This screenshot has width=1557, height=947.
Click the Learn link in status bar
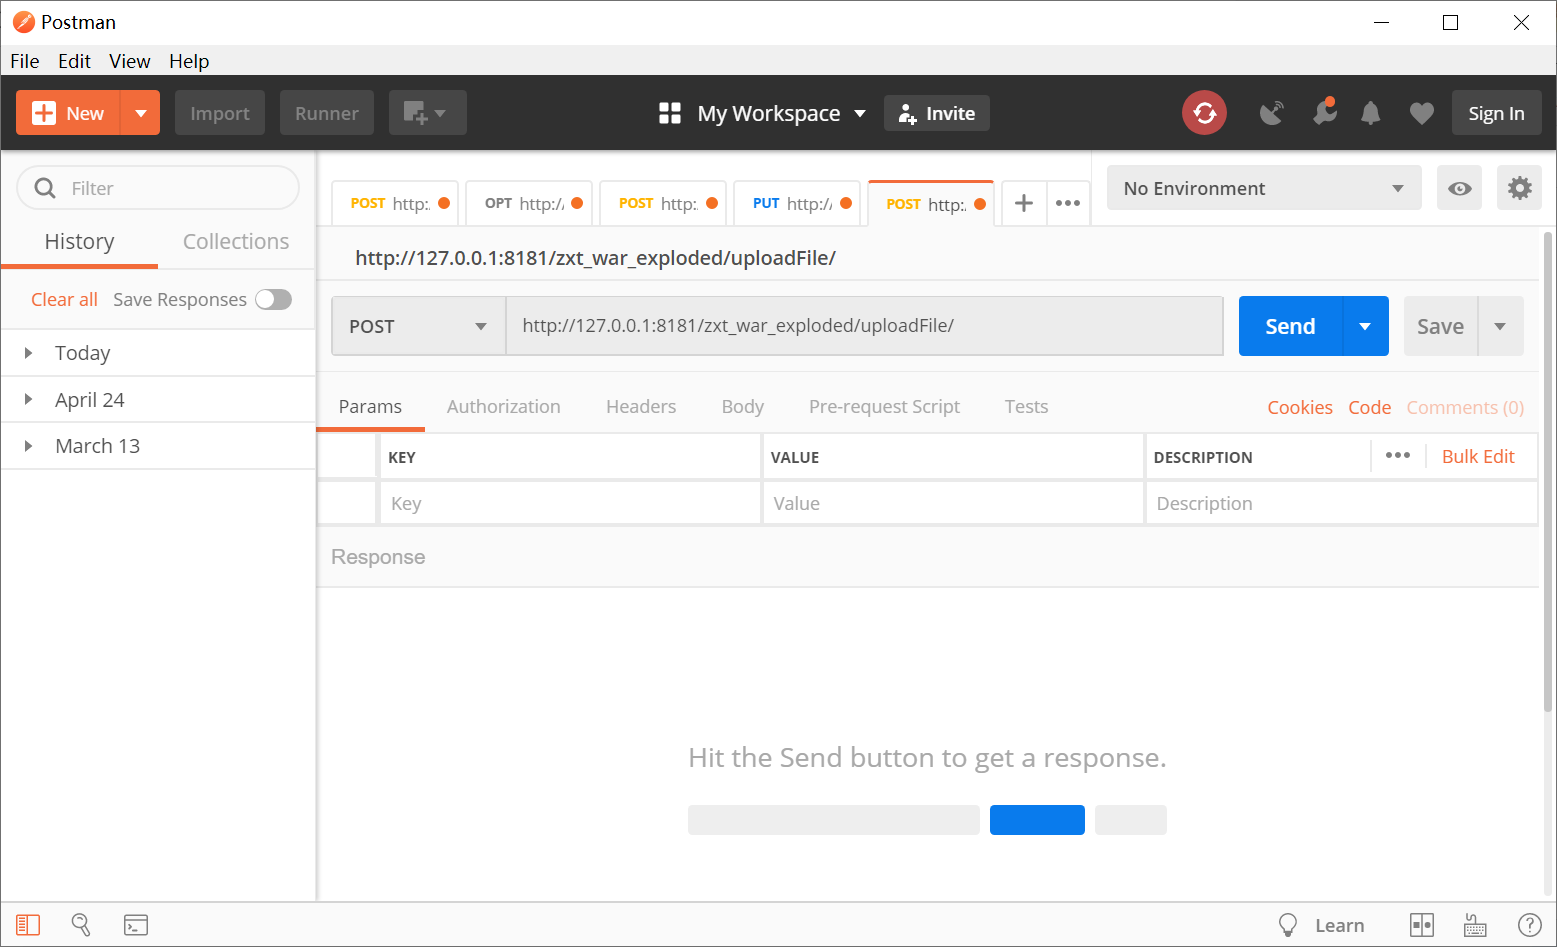1340,925
